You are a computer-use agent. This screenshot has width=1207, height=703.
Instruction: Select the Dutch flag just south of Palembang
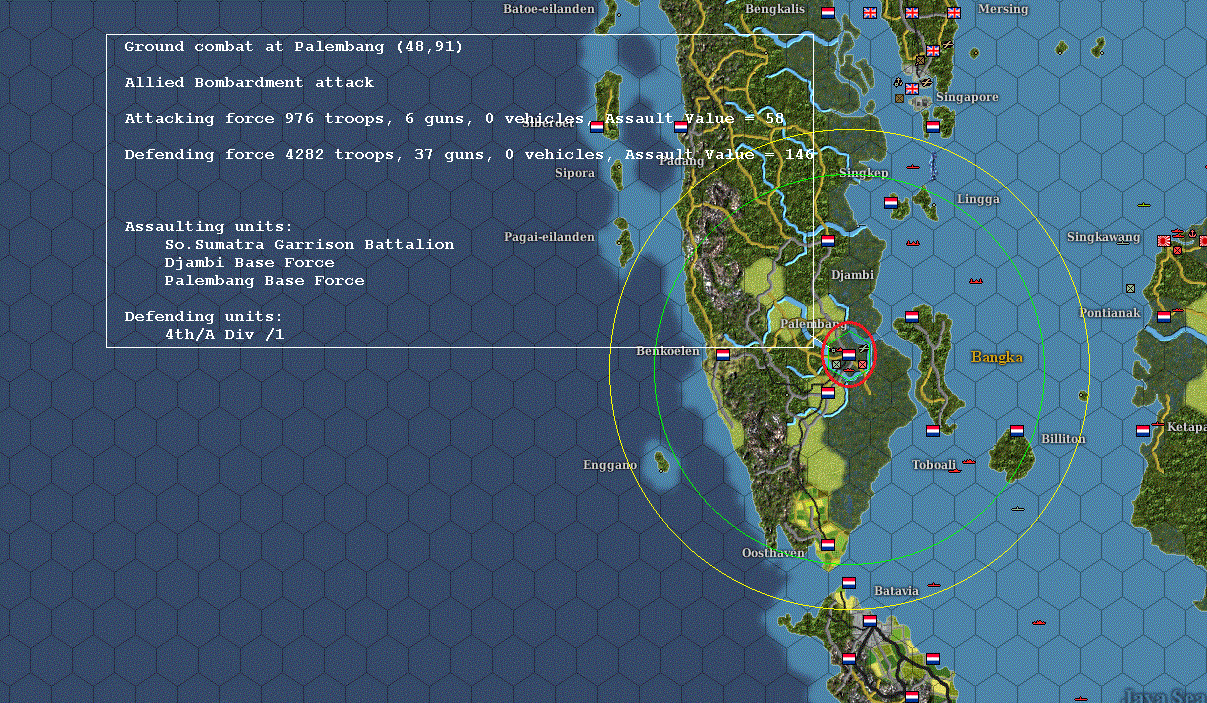click(x=828, y=392)
